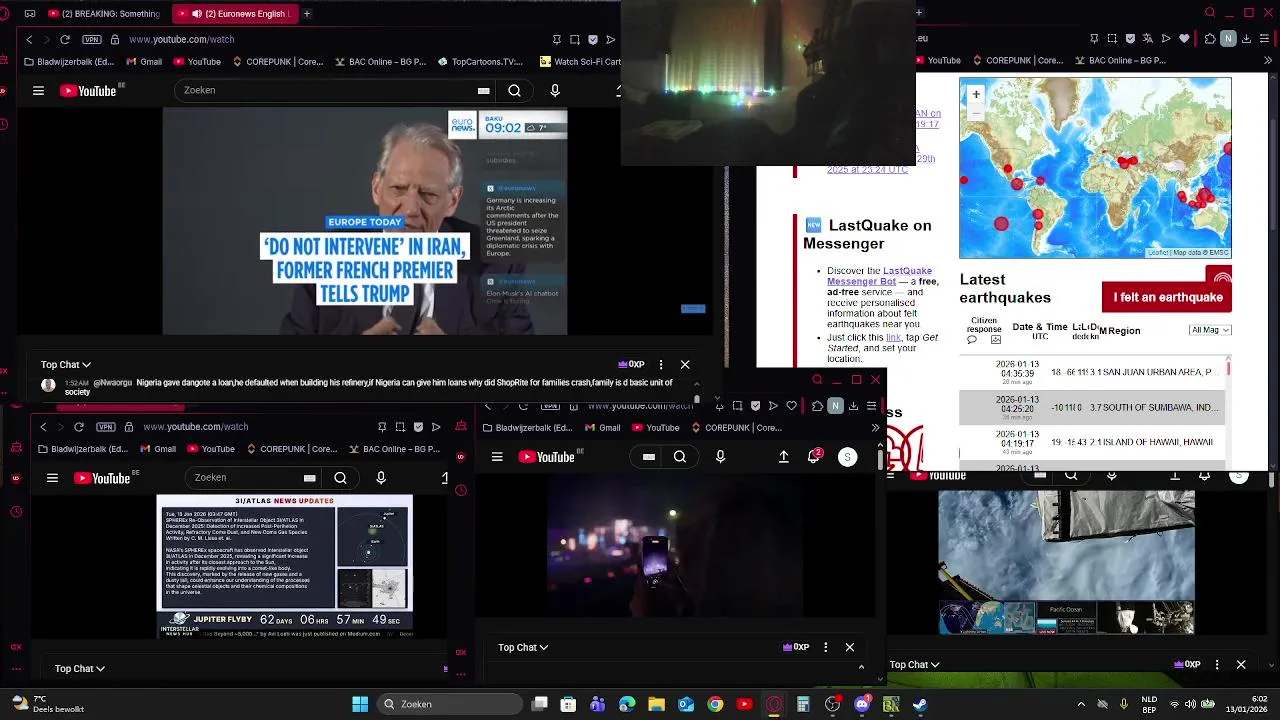Click the heart bookmark icon in earthquake window
Screen dimensions: 1280x720
[x=1185, y=39]
